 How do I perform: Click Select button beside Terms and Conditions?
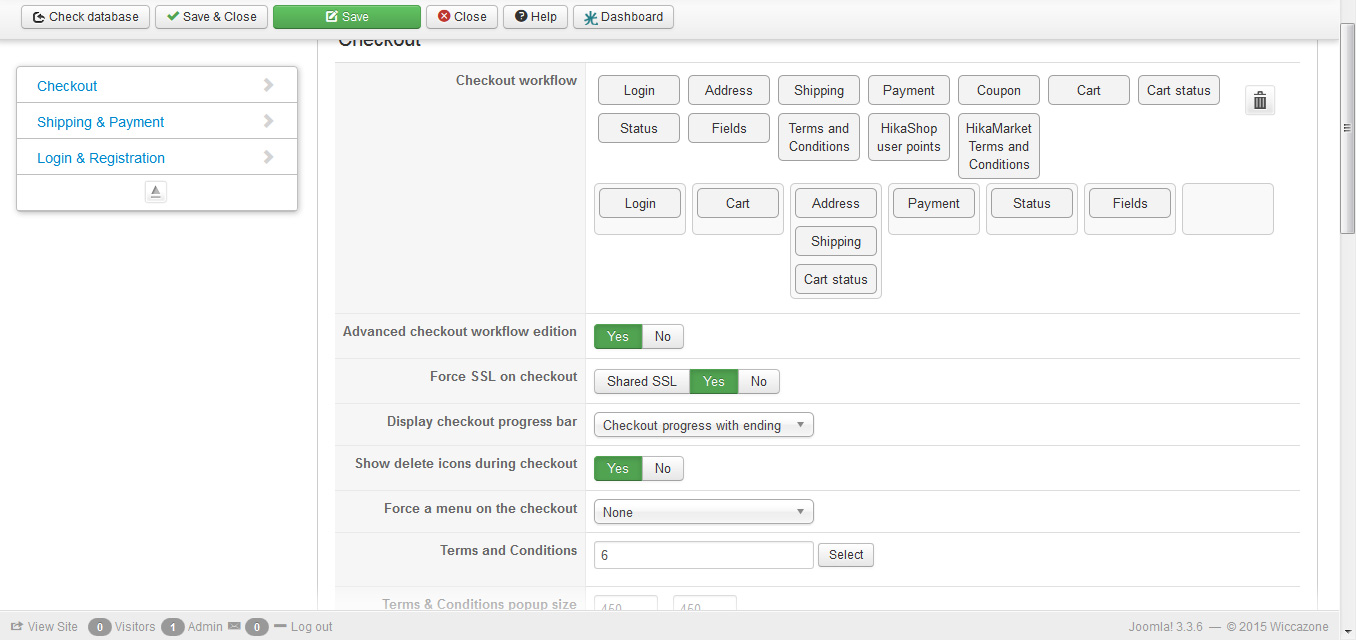tap(845, 555)
